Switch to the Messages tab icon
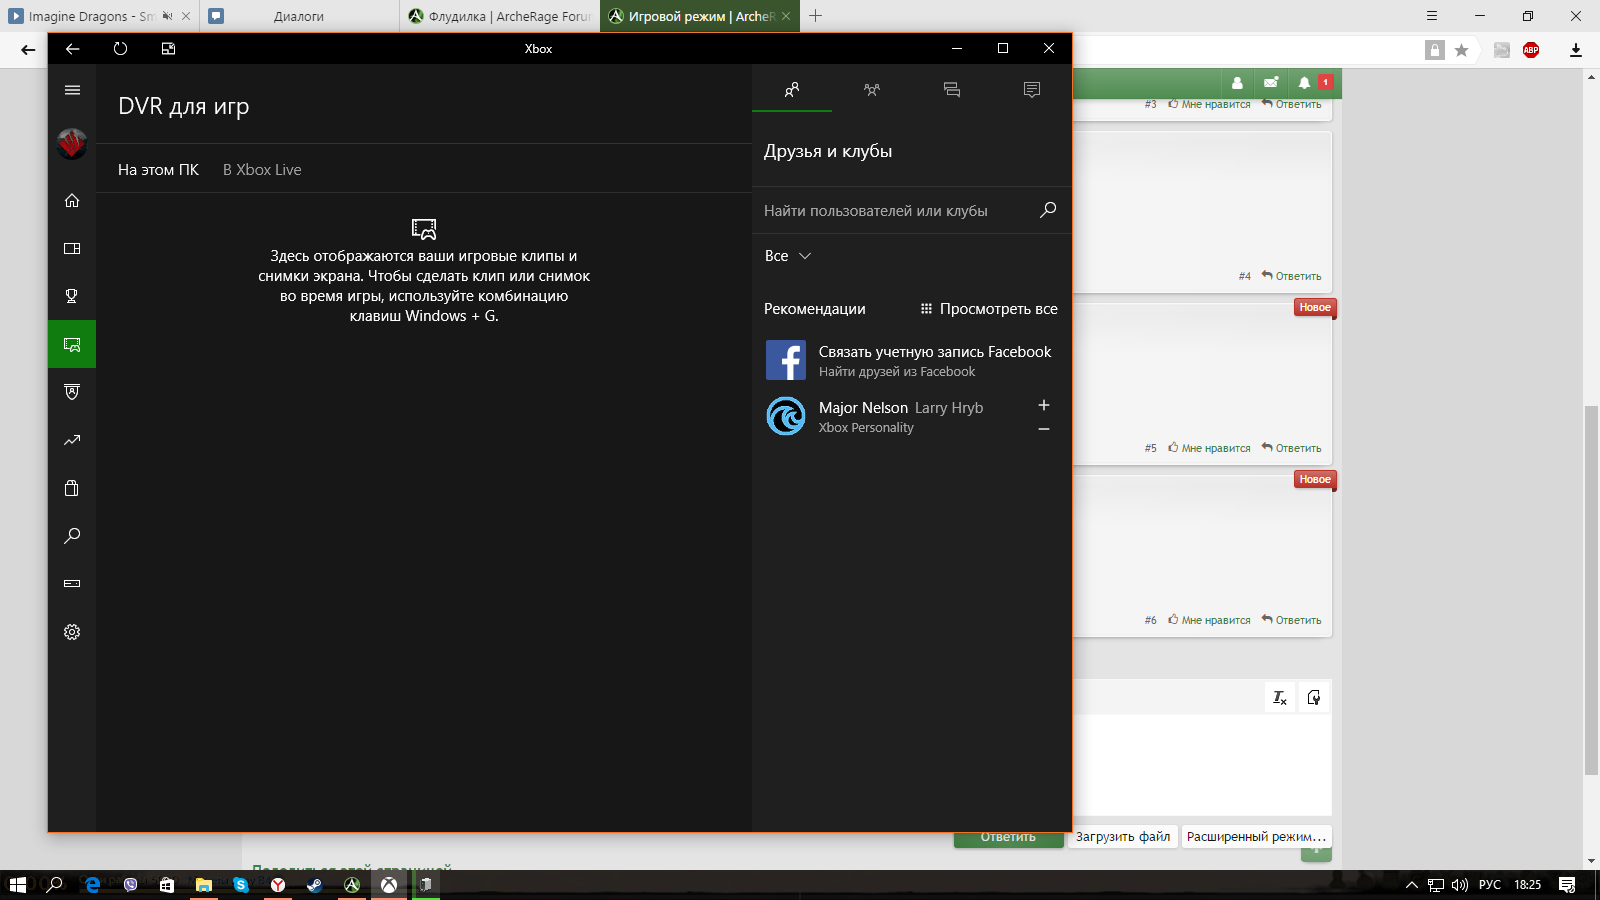This screenshot has width=1600, height=900. [x=952, y=90]
